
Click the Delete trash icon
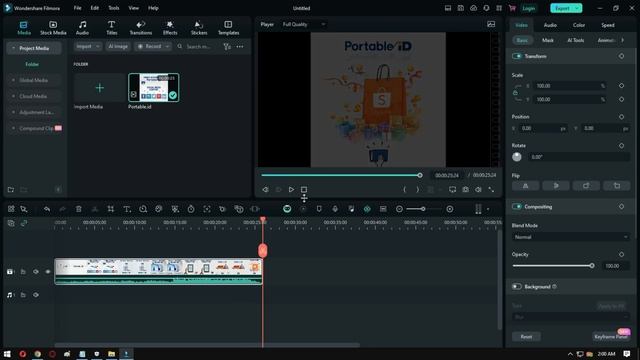pyautogui.click(x=79, y=209)
